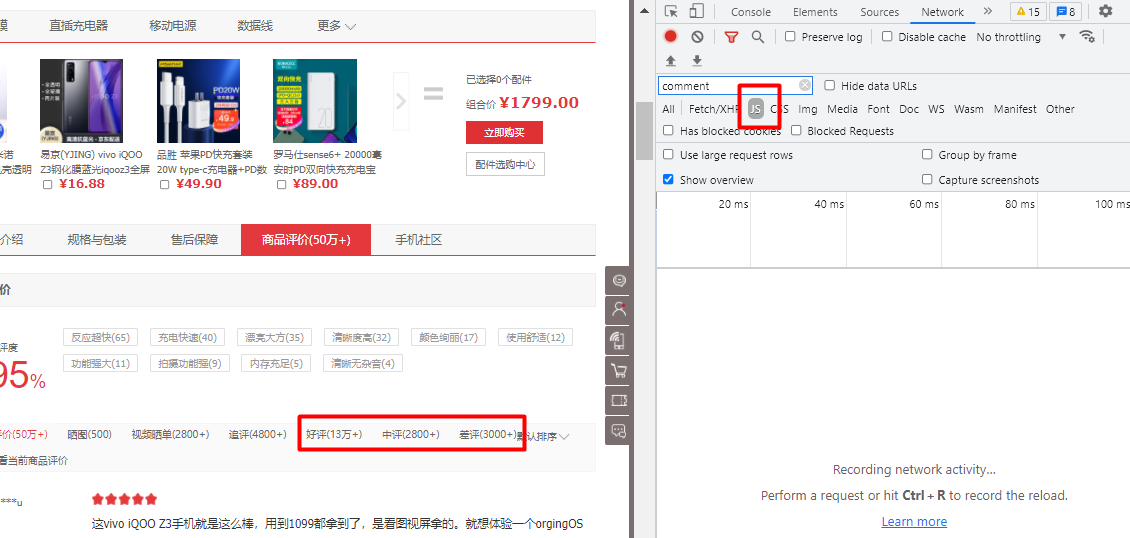
Task: Select the Network tab
Action: pyautogui.click(x=942, y=12)
